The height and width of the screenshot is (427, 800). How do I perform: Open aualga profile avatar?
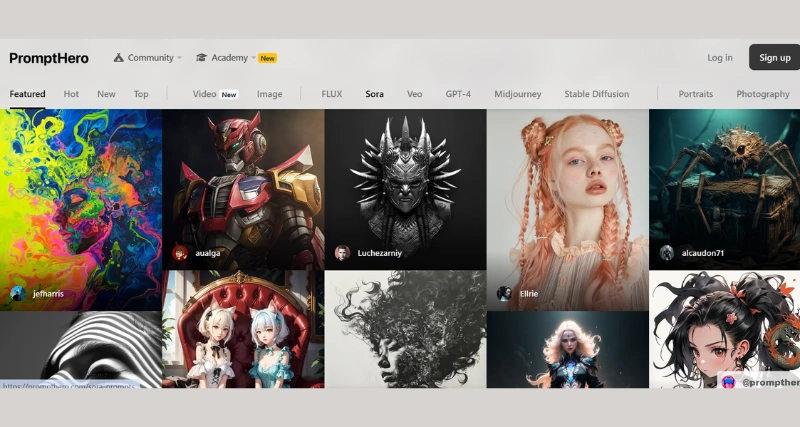coord(180,253)
